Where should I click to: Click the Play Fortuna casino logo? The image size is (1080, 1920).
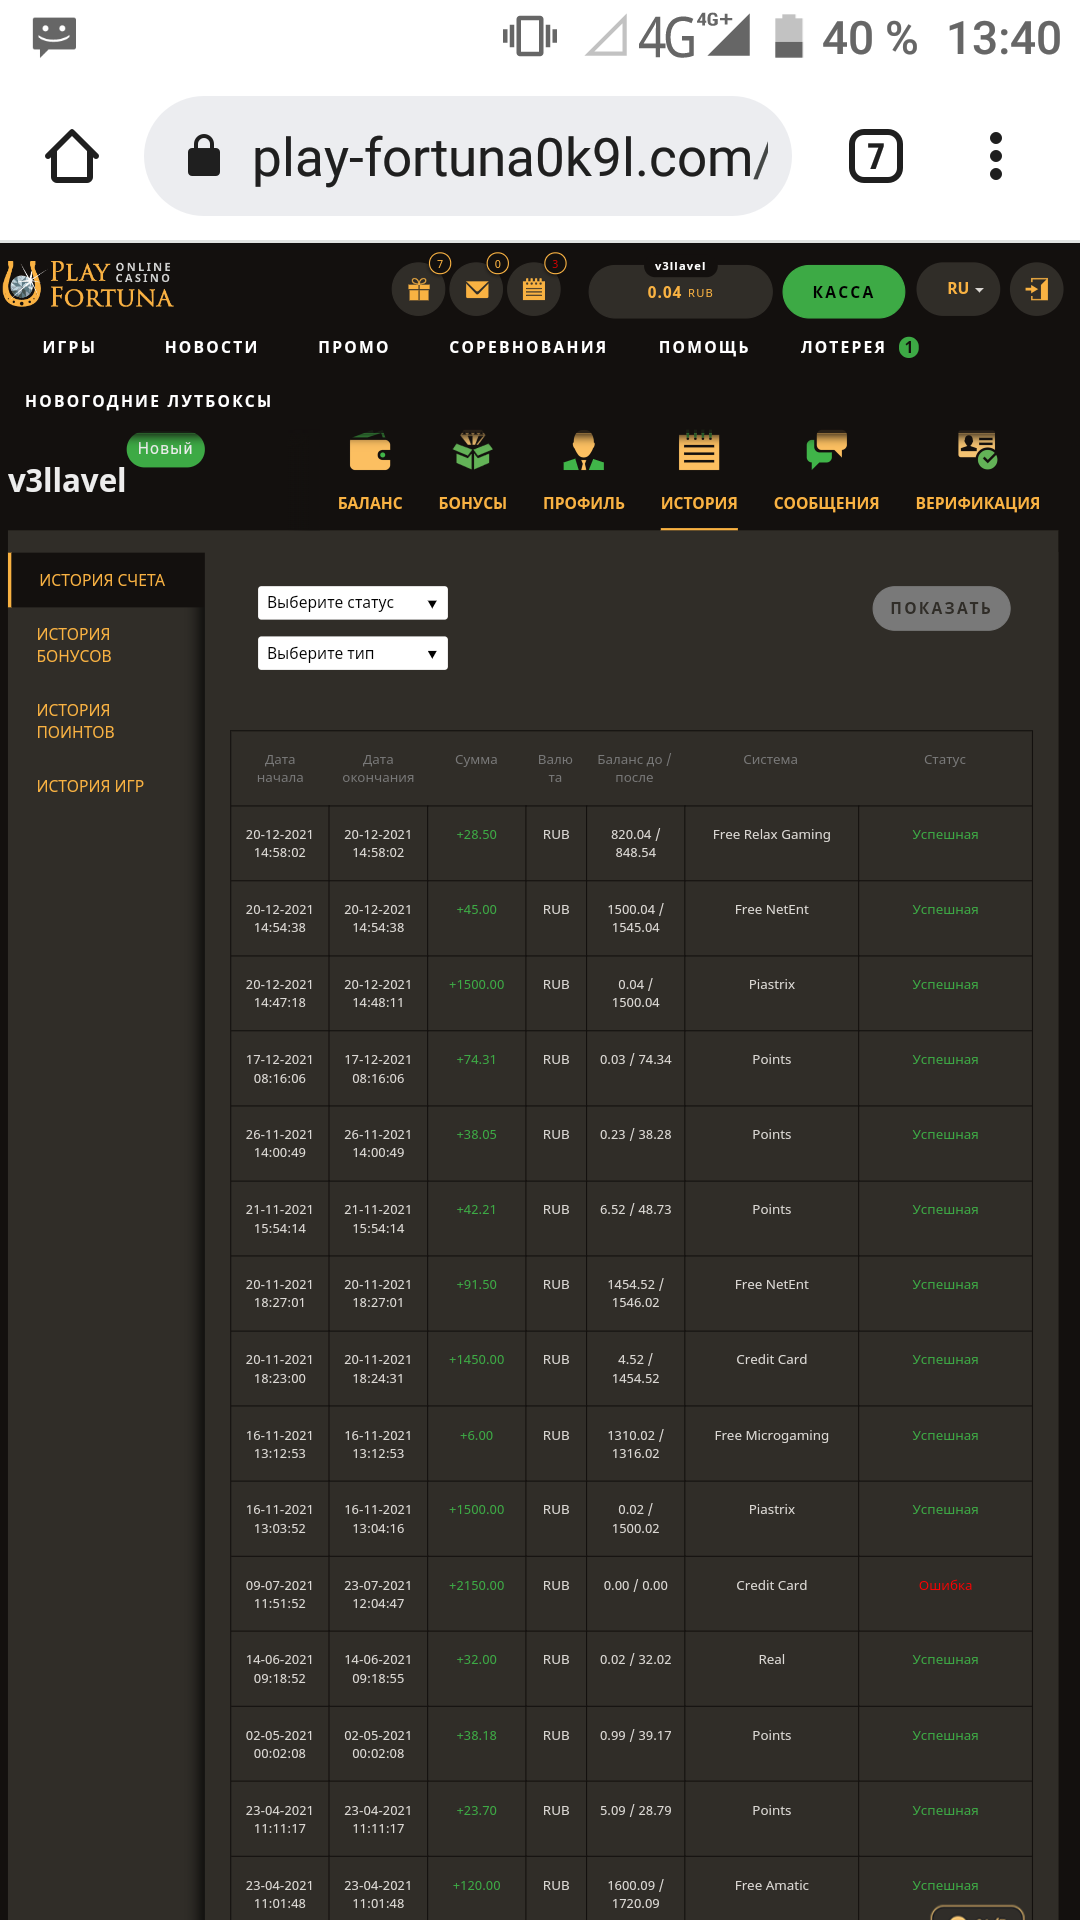coord(88,285)
